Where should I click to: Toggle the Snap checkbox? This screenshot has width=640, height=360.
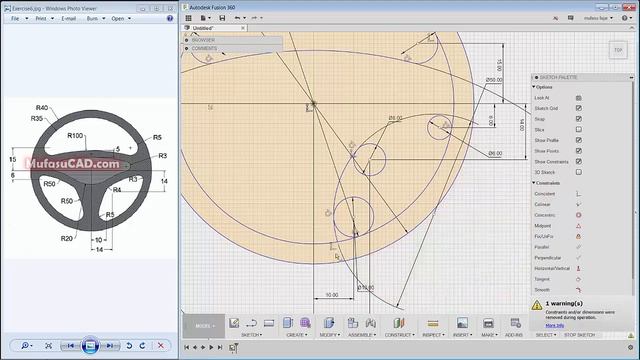tap(578, 119)
